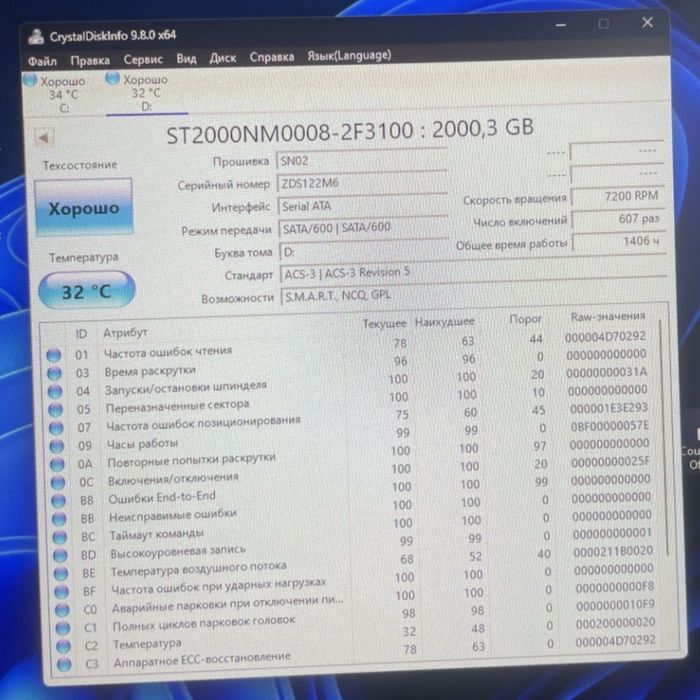The image size is (700, 700).
Task: Click status icon for attribute BF
Action: click(62, 592)
